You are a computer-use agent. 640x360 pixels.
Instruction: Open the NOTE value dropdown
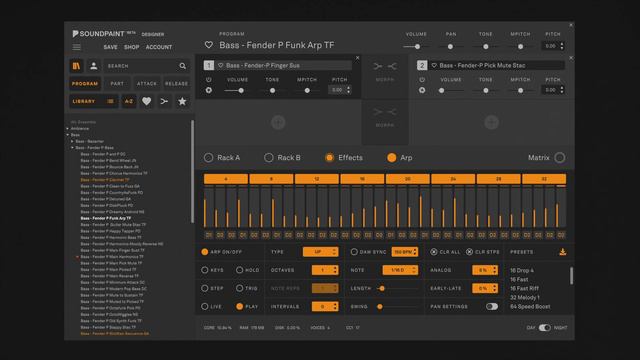[400, 270]
